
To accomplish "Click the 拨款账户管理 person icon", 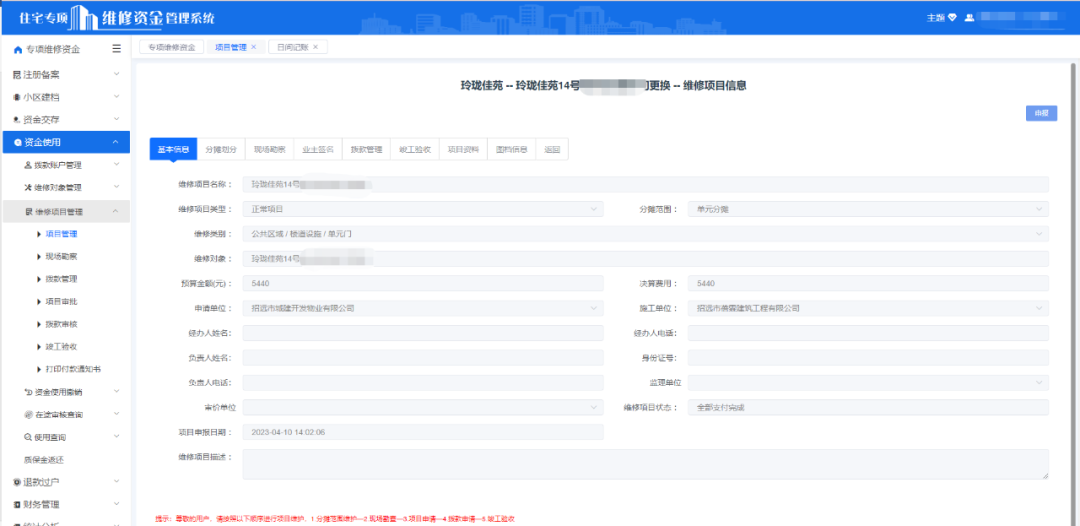I will (x=28, y=165).
